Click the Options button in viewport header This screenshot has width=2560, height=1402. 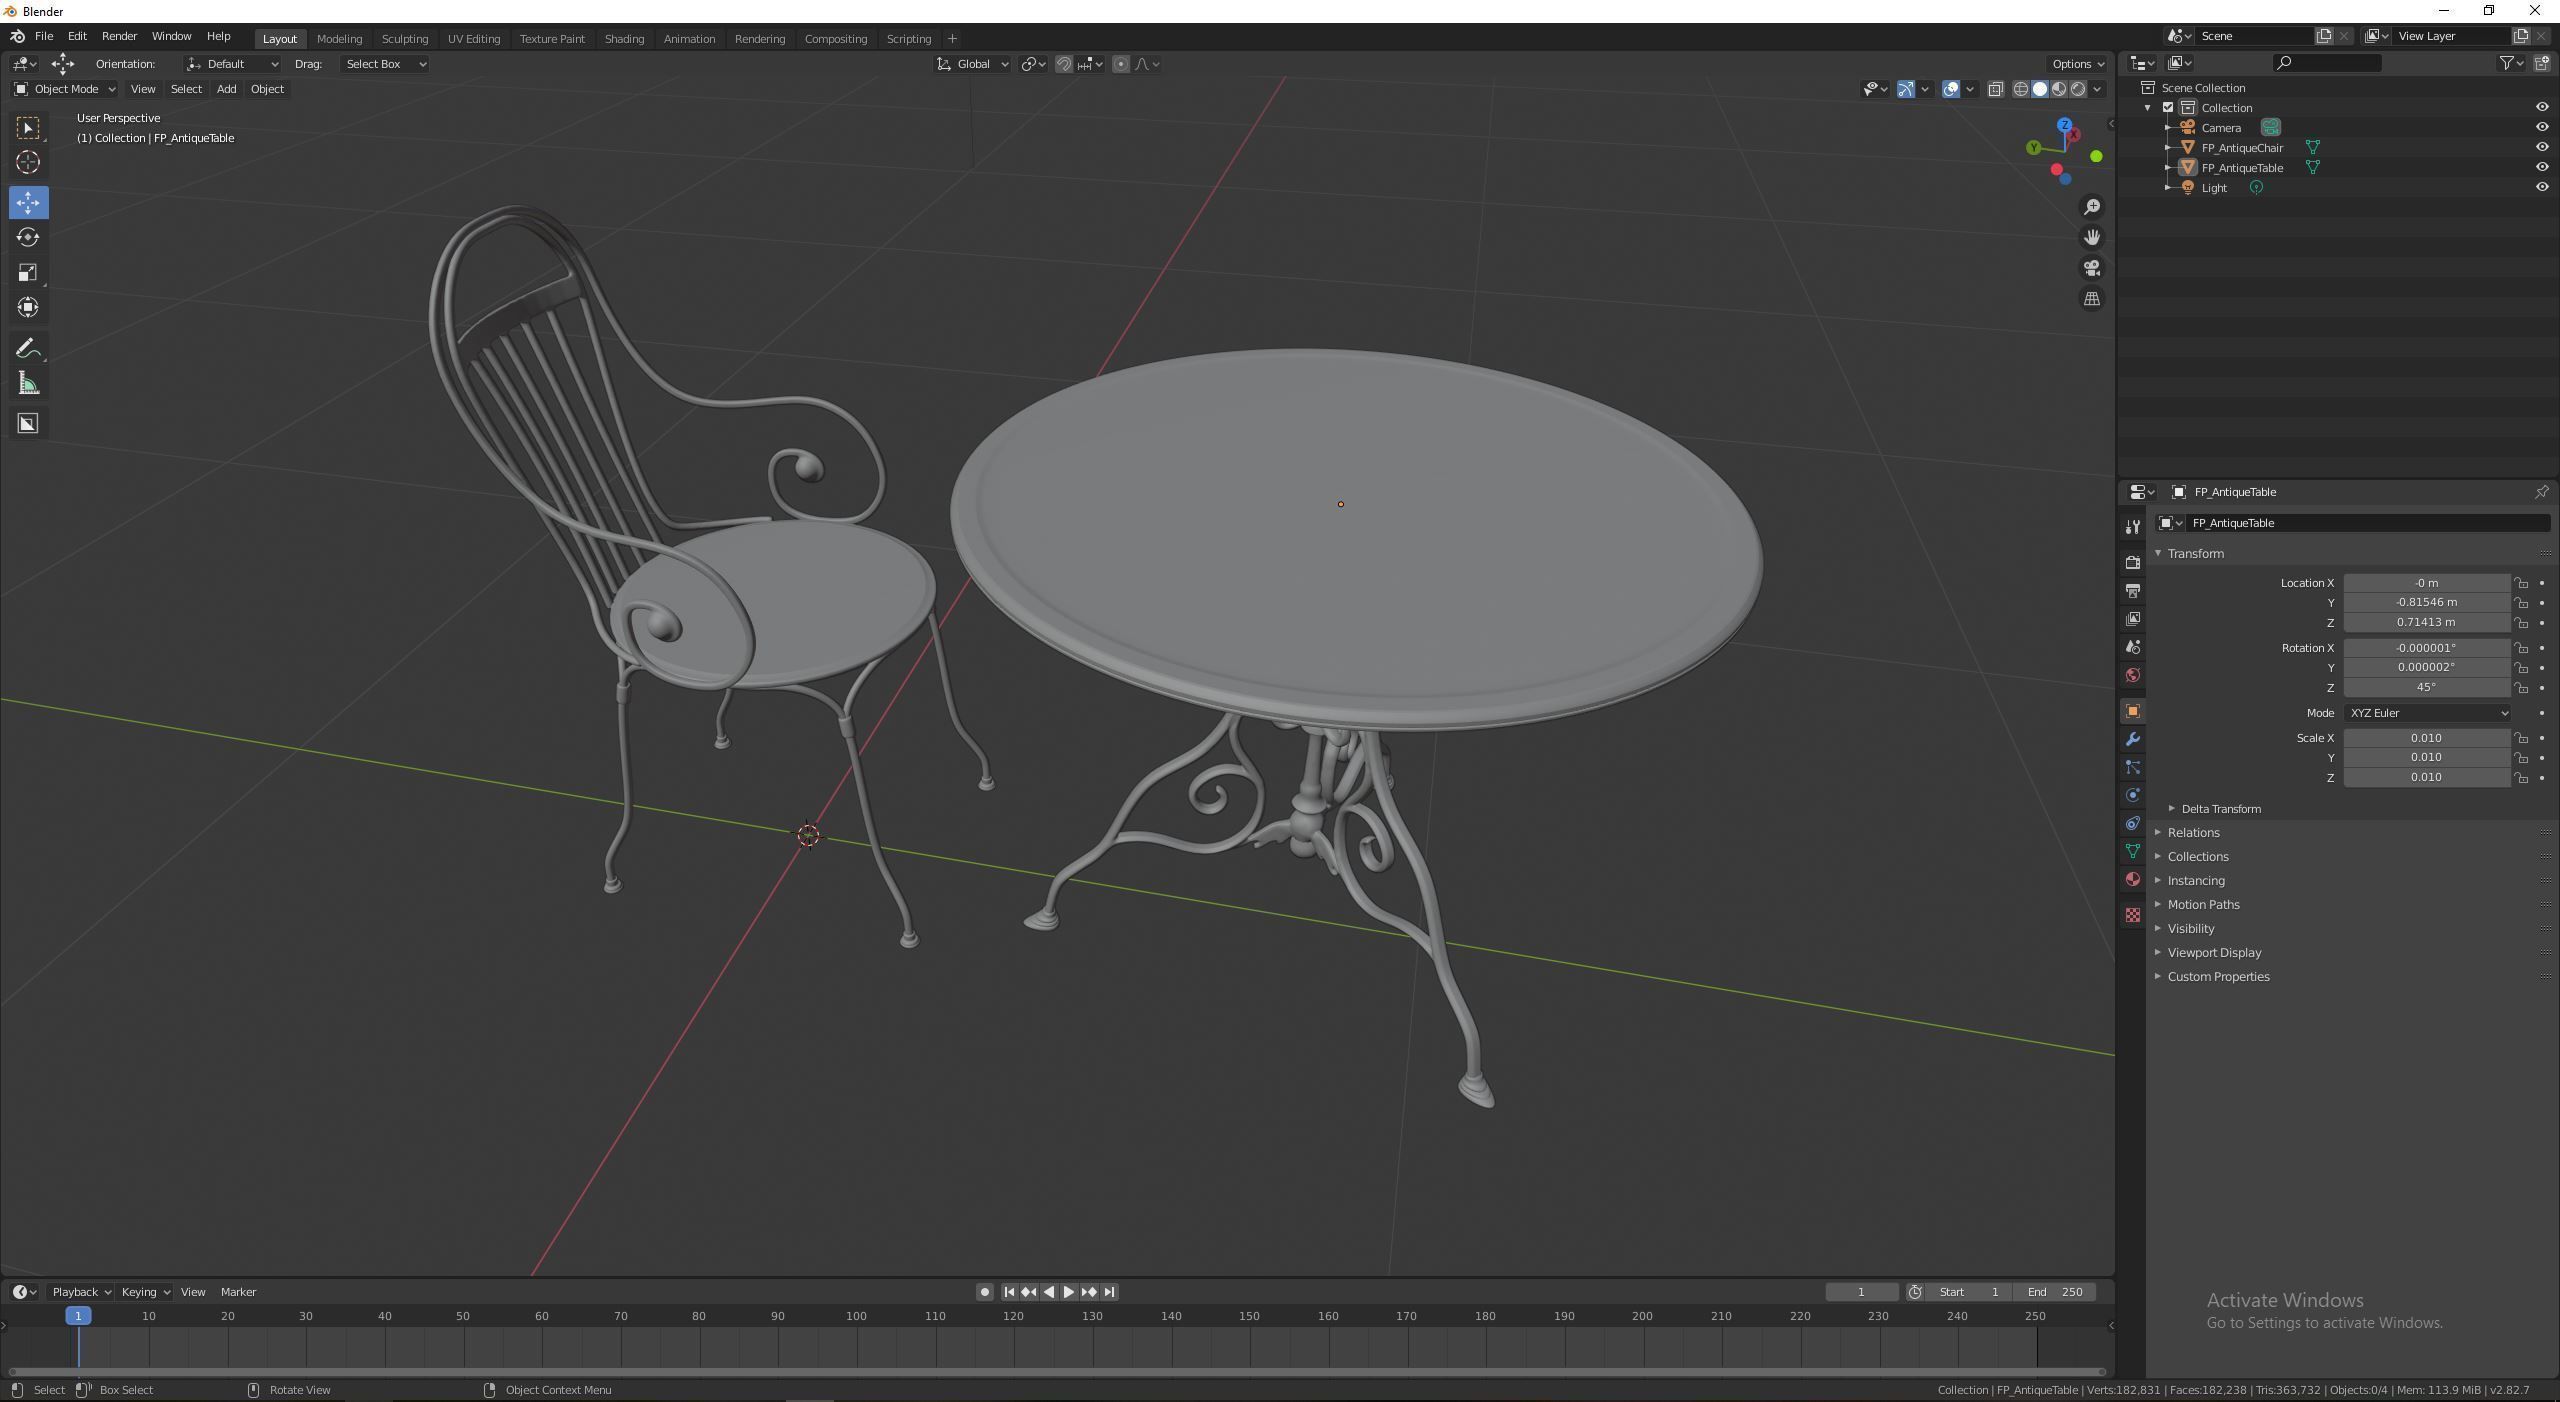pos(2076,64)
